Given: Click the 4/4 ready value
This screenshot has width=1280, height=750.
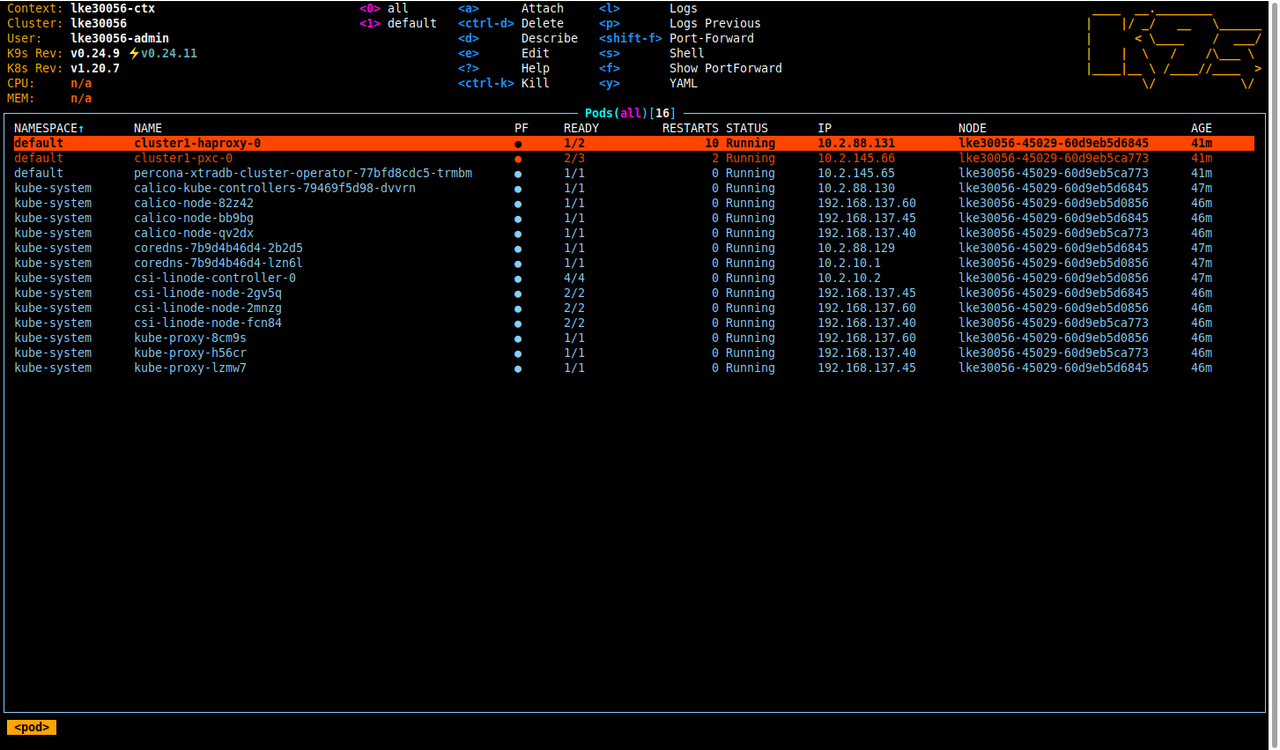Looking at the screenshot, I should pyautogui.click(x=574, y=278).
